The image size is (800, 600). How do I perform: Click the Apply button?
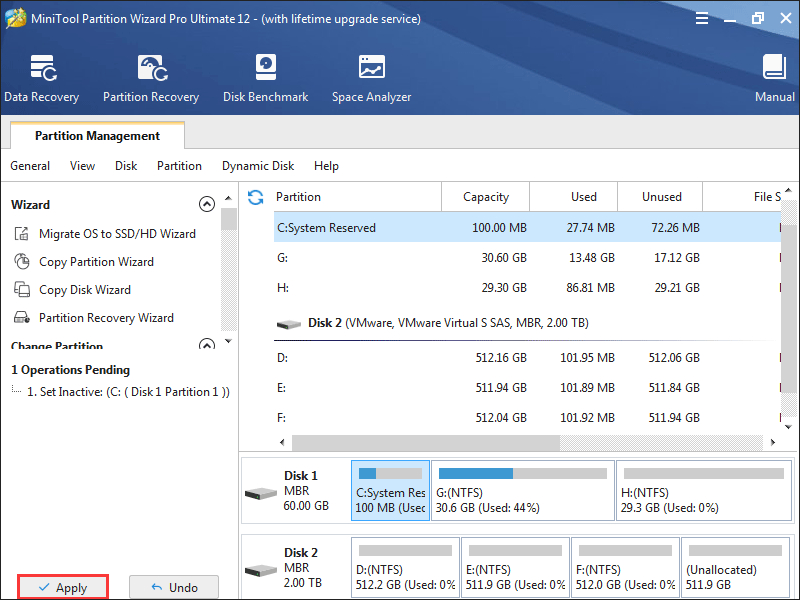coord(63,587)
